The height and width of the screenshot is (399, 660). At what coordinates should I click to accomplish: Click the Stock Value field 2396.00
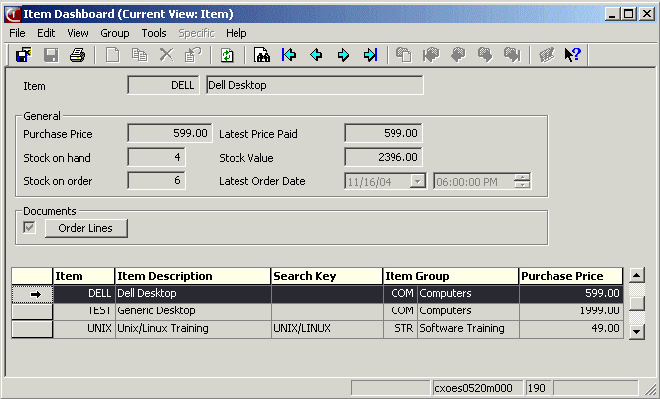[383, 157]
